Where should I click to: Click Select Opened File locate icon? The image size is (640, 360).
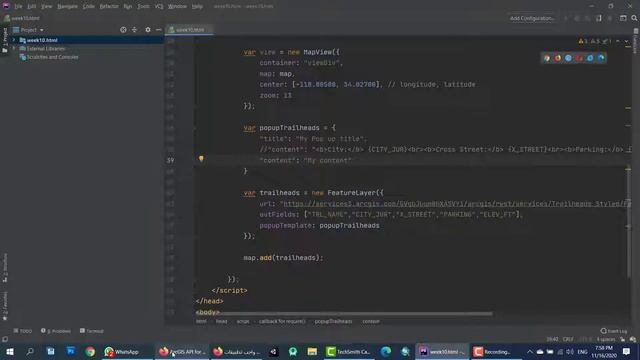[123, 30]
